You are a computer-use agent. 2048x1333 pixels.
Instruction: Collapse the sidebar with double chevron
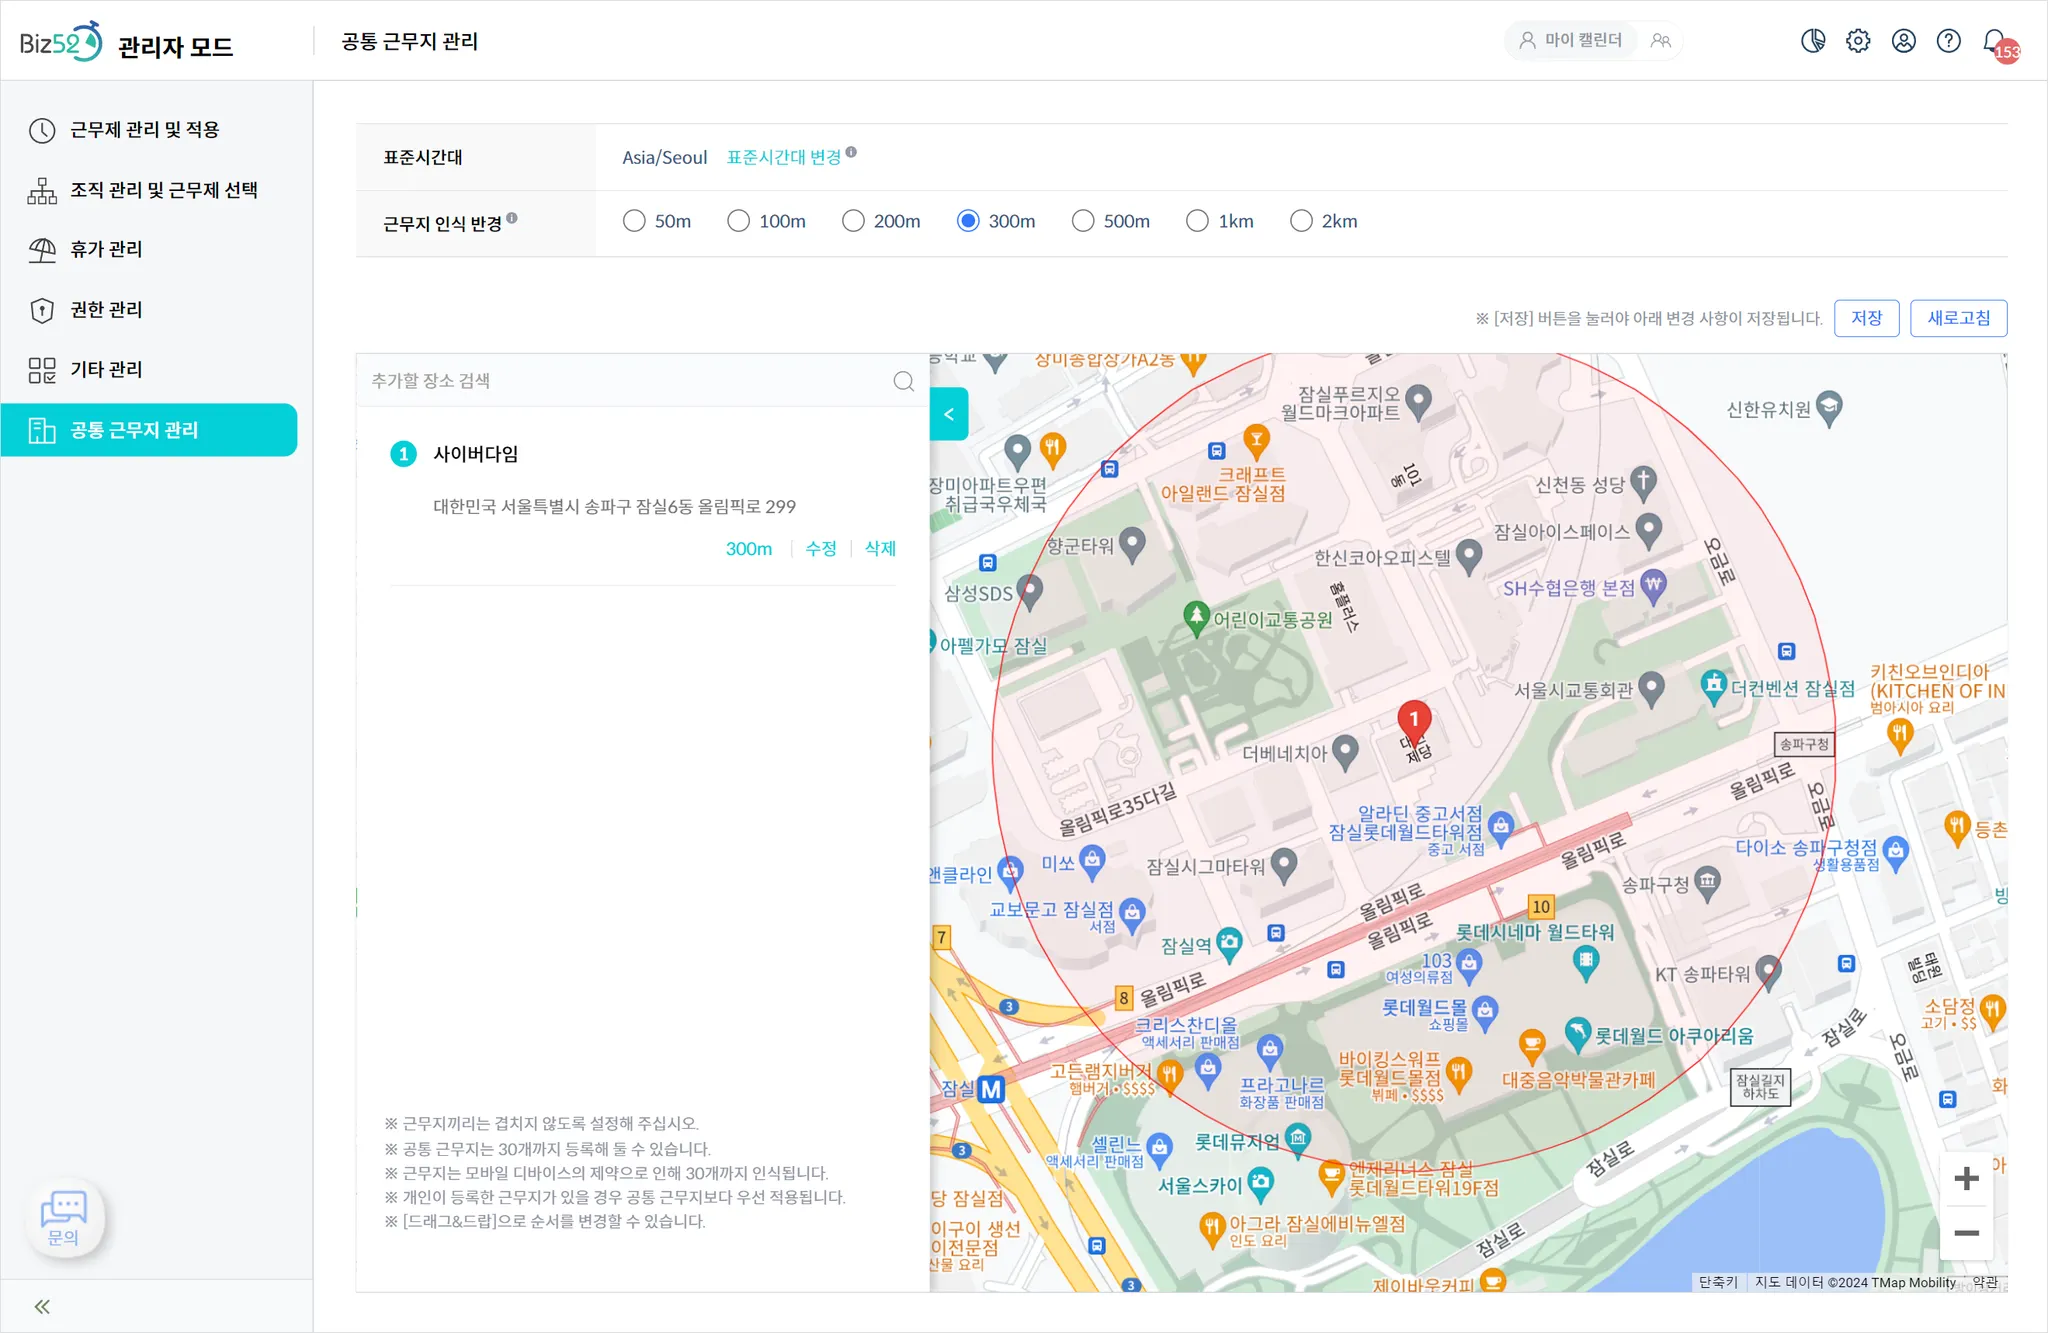(x=42, y=1306)
